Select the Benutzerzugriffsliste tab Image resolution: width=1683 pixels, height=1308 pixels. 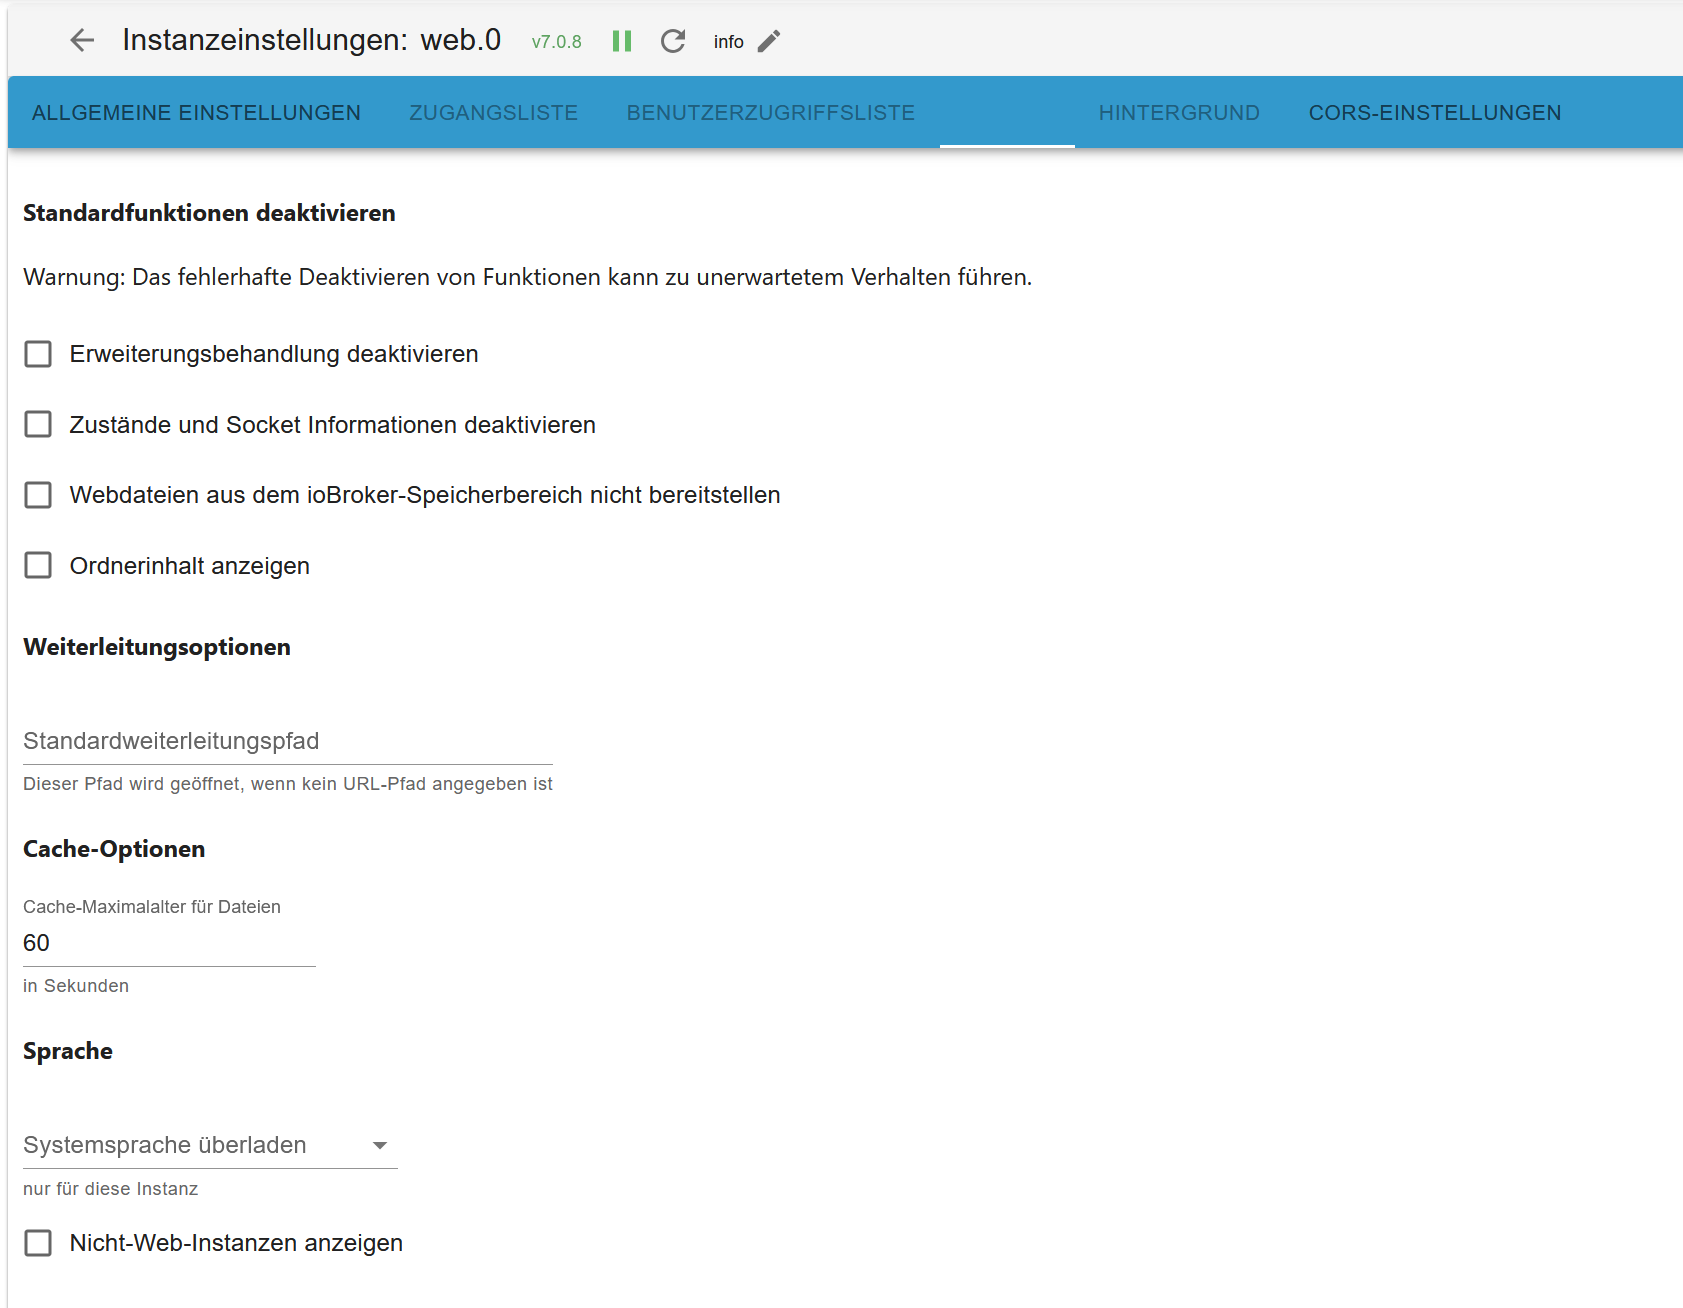pyautogui.click(x=770, y=113)
